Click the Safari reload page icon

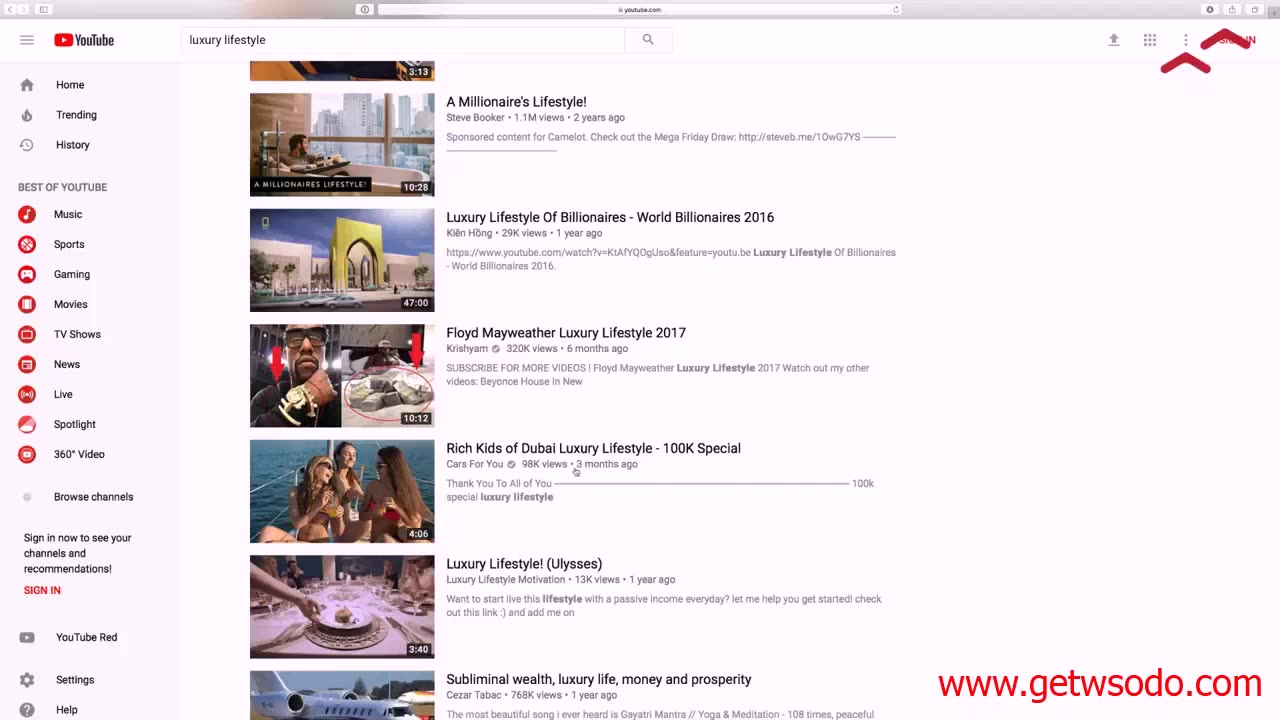point(896,9)
